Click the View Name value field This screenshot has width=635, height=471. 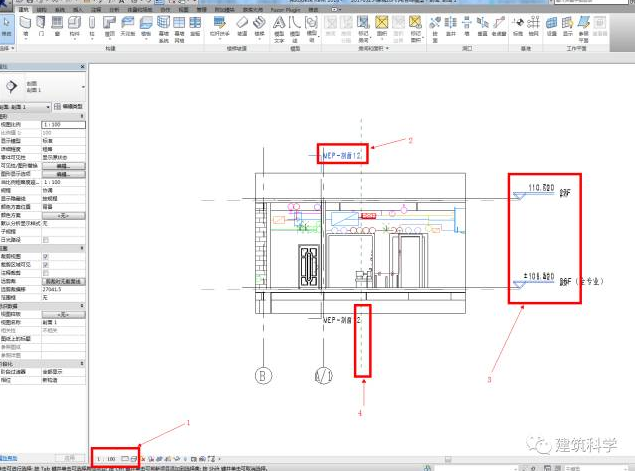(x=64, y=322)
